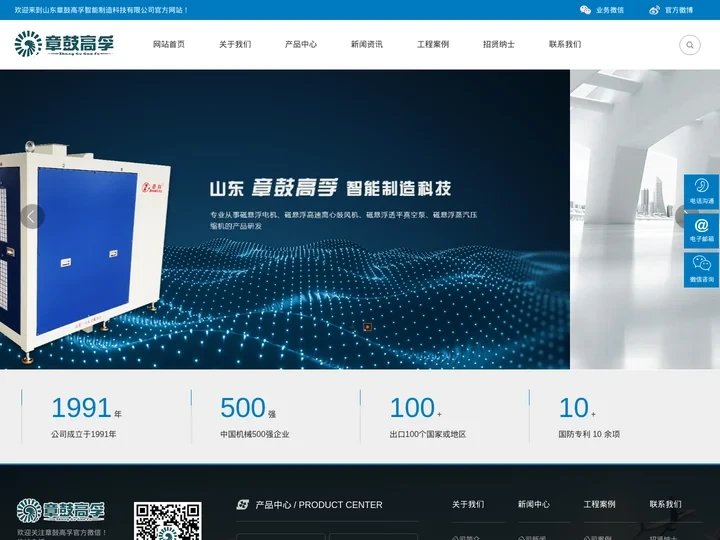Open the 业务微信 WeChat icon in top bar
Viewport: 720px width, 540px height.
(x=585, y=10)
